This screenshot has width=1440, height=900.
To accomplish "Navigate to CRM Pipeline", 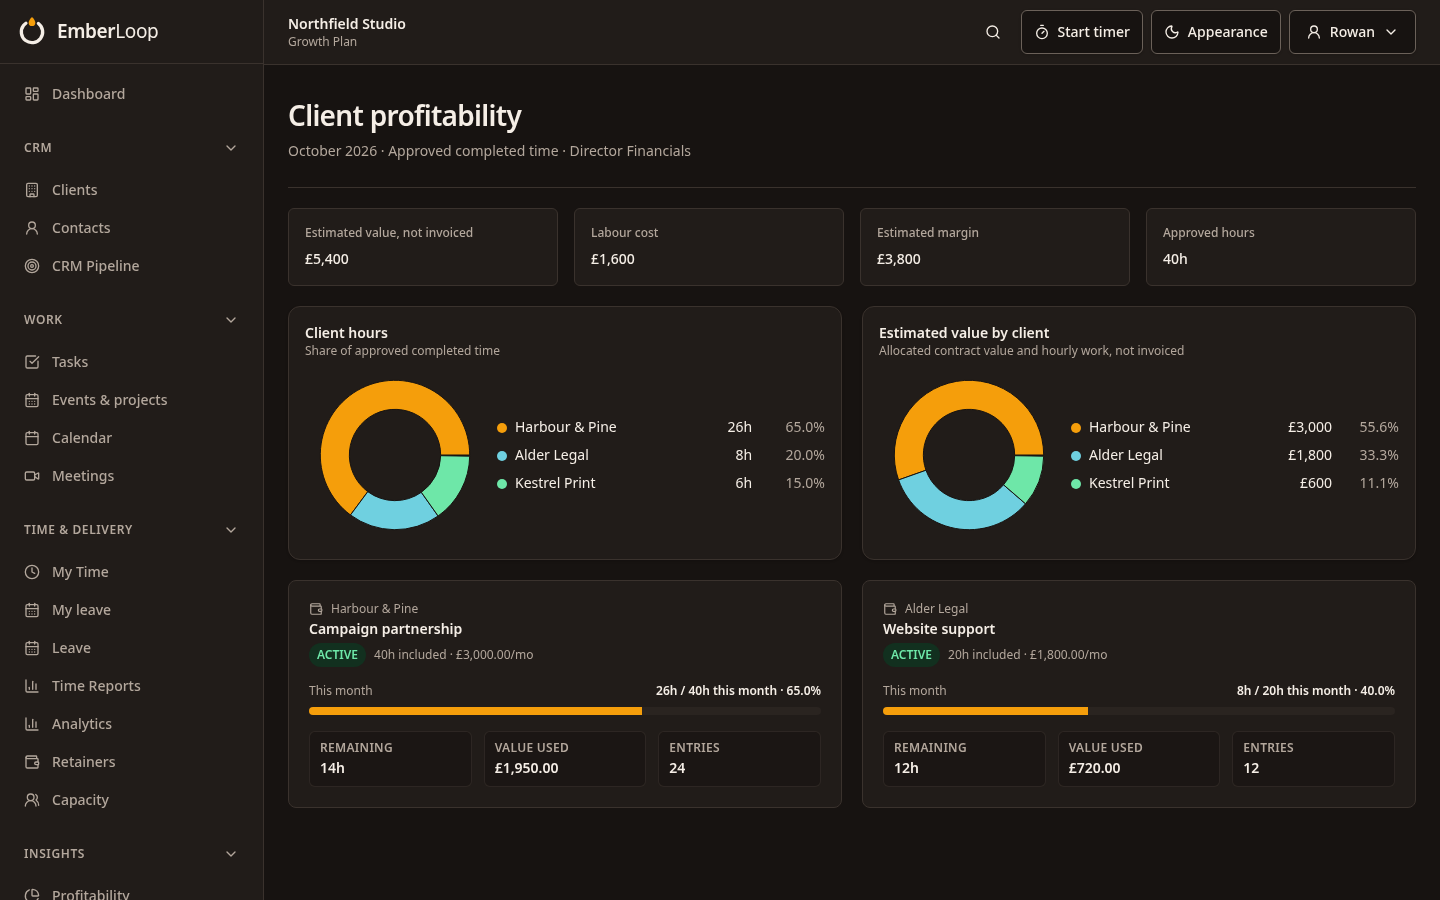I will coord(131,266).
